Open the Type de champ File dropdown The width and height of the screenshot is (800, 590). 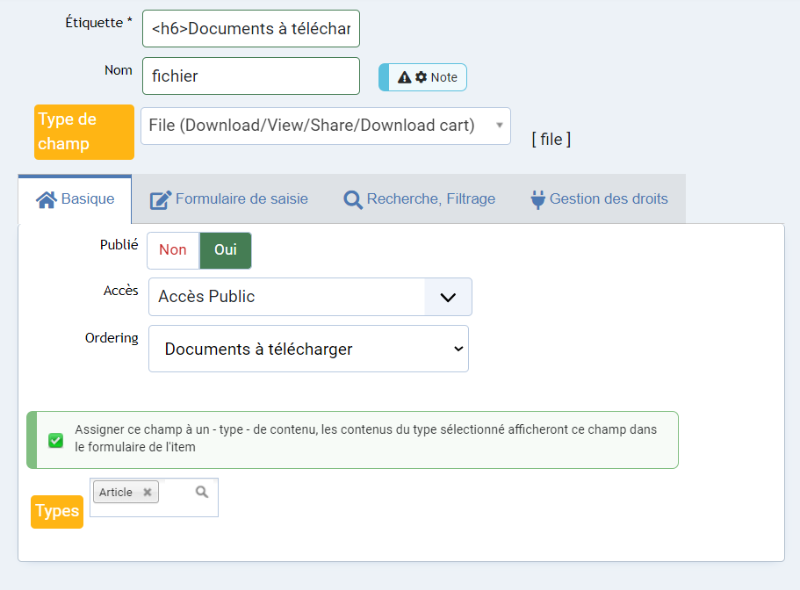[x=326, y=126]
